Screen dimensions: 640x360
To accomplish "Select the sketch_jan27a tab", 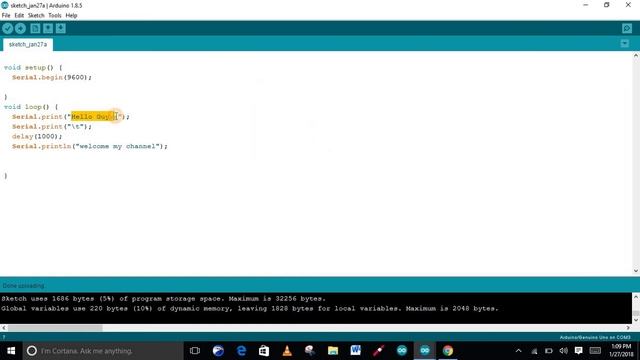I will pos(28,44).
